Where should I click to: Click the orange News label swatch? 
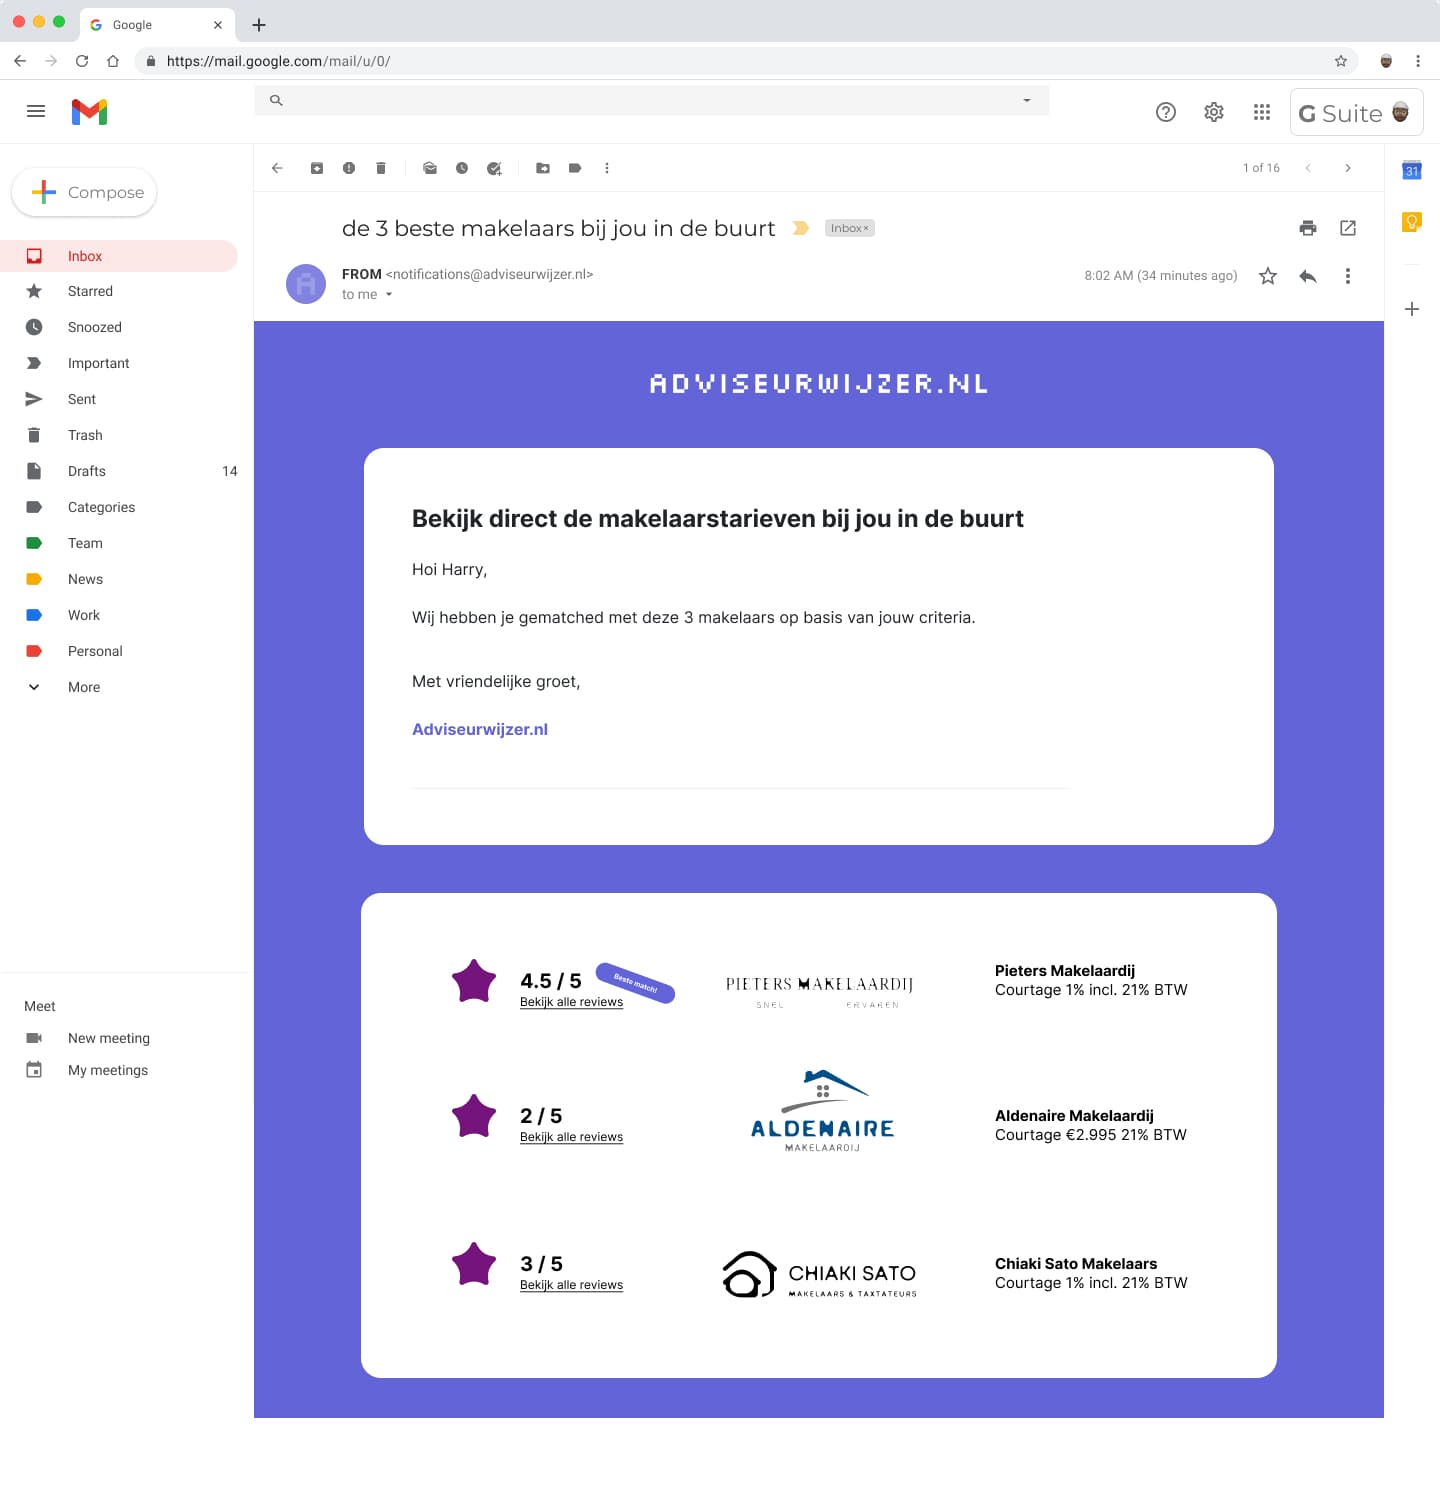(35, 579)
